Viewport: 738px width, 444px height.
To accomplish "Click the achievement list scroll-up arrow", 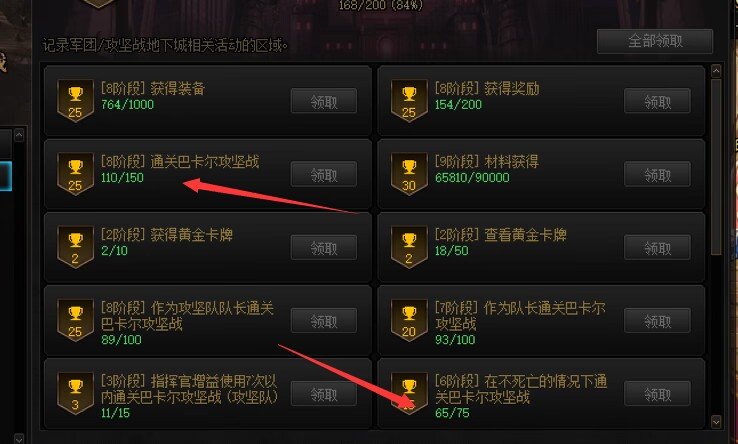I will pos(716,71).
